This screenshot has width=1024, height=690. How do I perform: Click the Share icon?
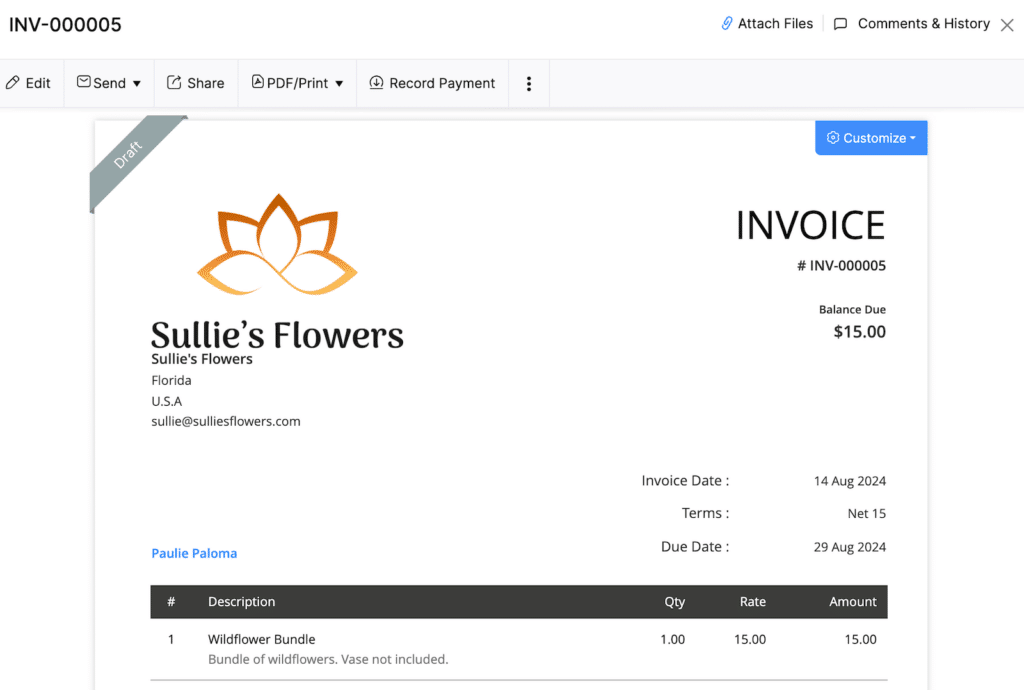[x=176, y=83]
